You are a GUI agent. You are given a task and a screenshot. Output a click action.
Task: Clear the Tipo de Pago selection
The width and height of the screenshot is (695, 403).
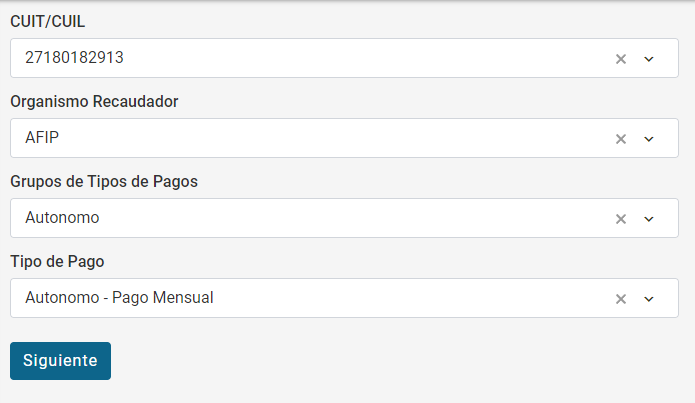(620, 299)
